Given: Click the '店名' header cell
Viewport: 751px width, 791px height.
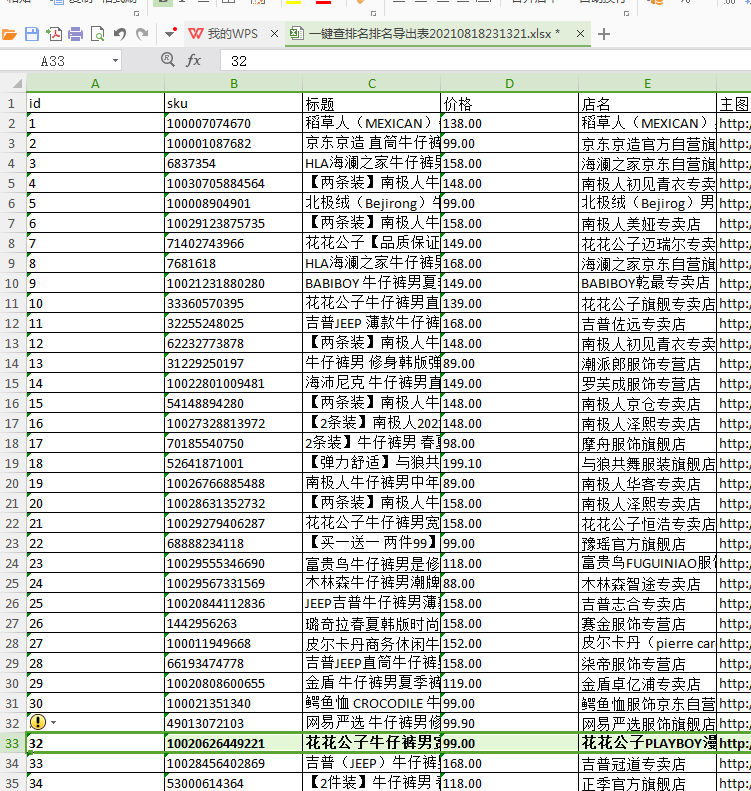Looking at the screenshot, I should (x=647, y=103).
